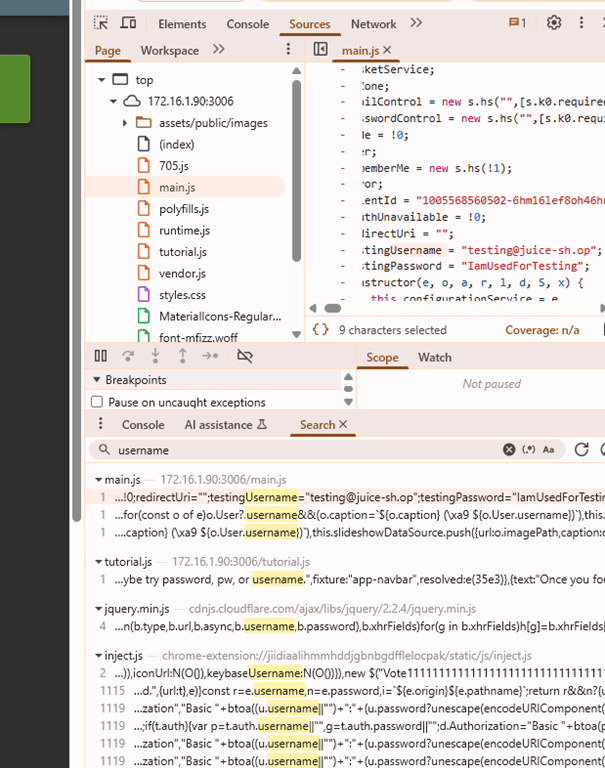Screen dimensions: 605x768
Task: Collapse the Breakpoints section
Action: pos(97,380)
